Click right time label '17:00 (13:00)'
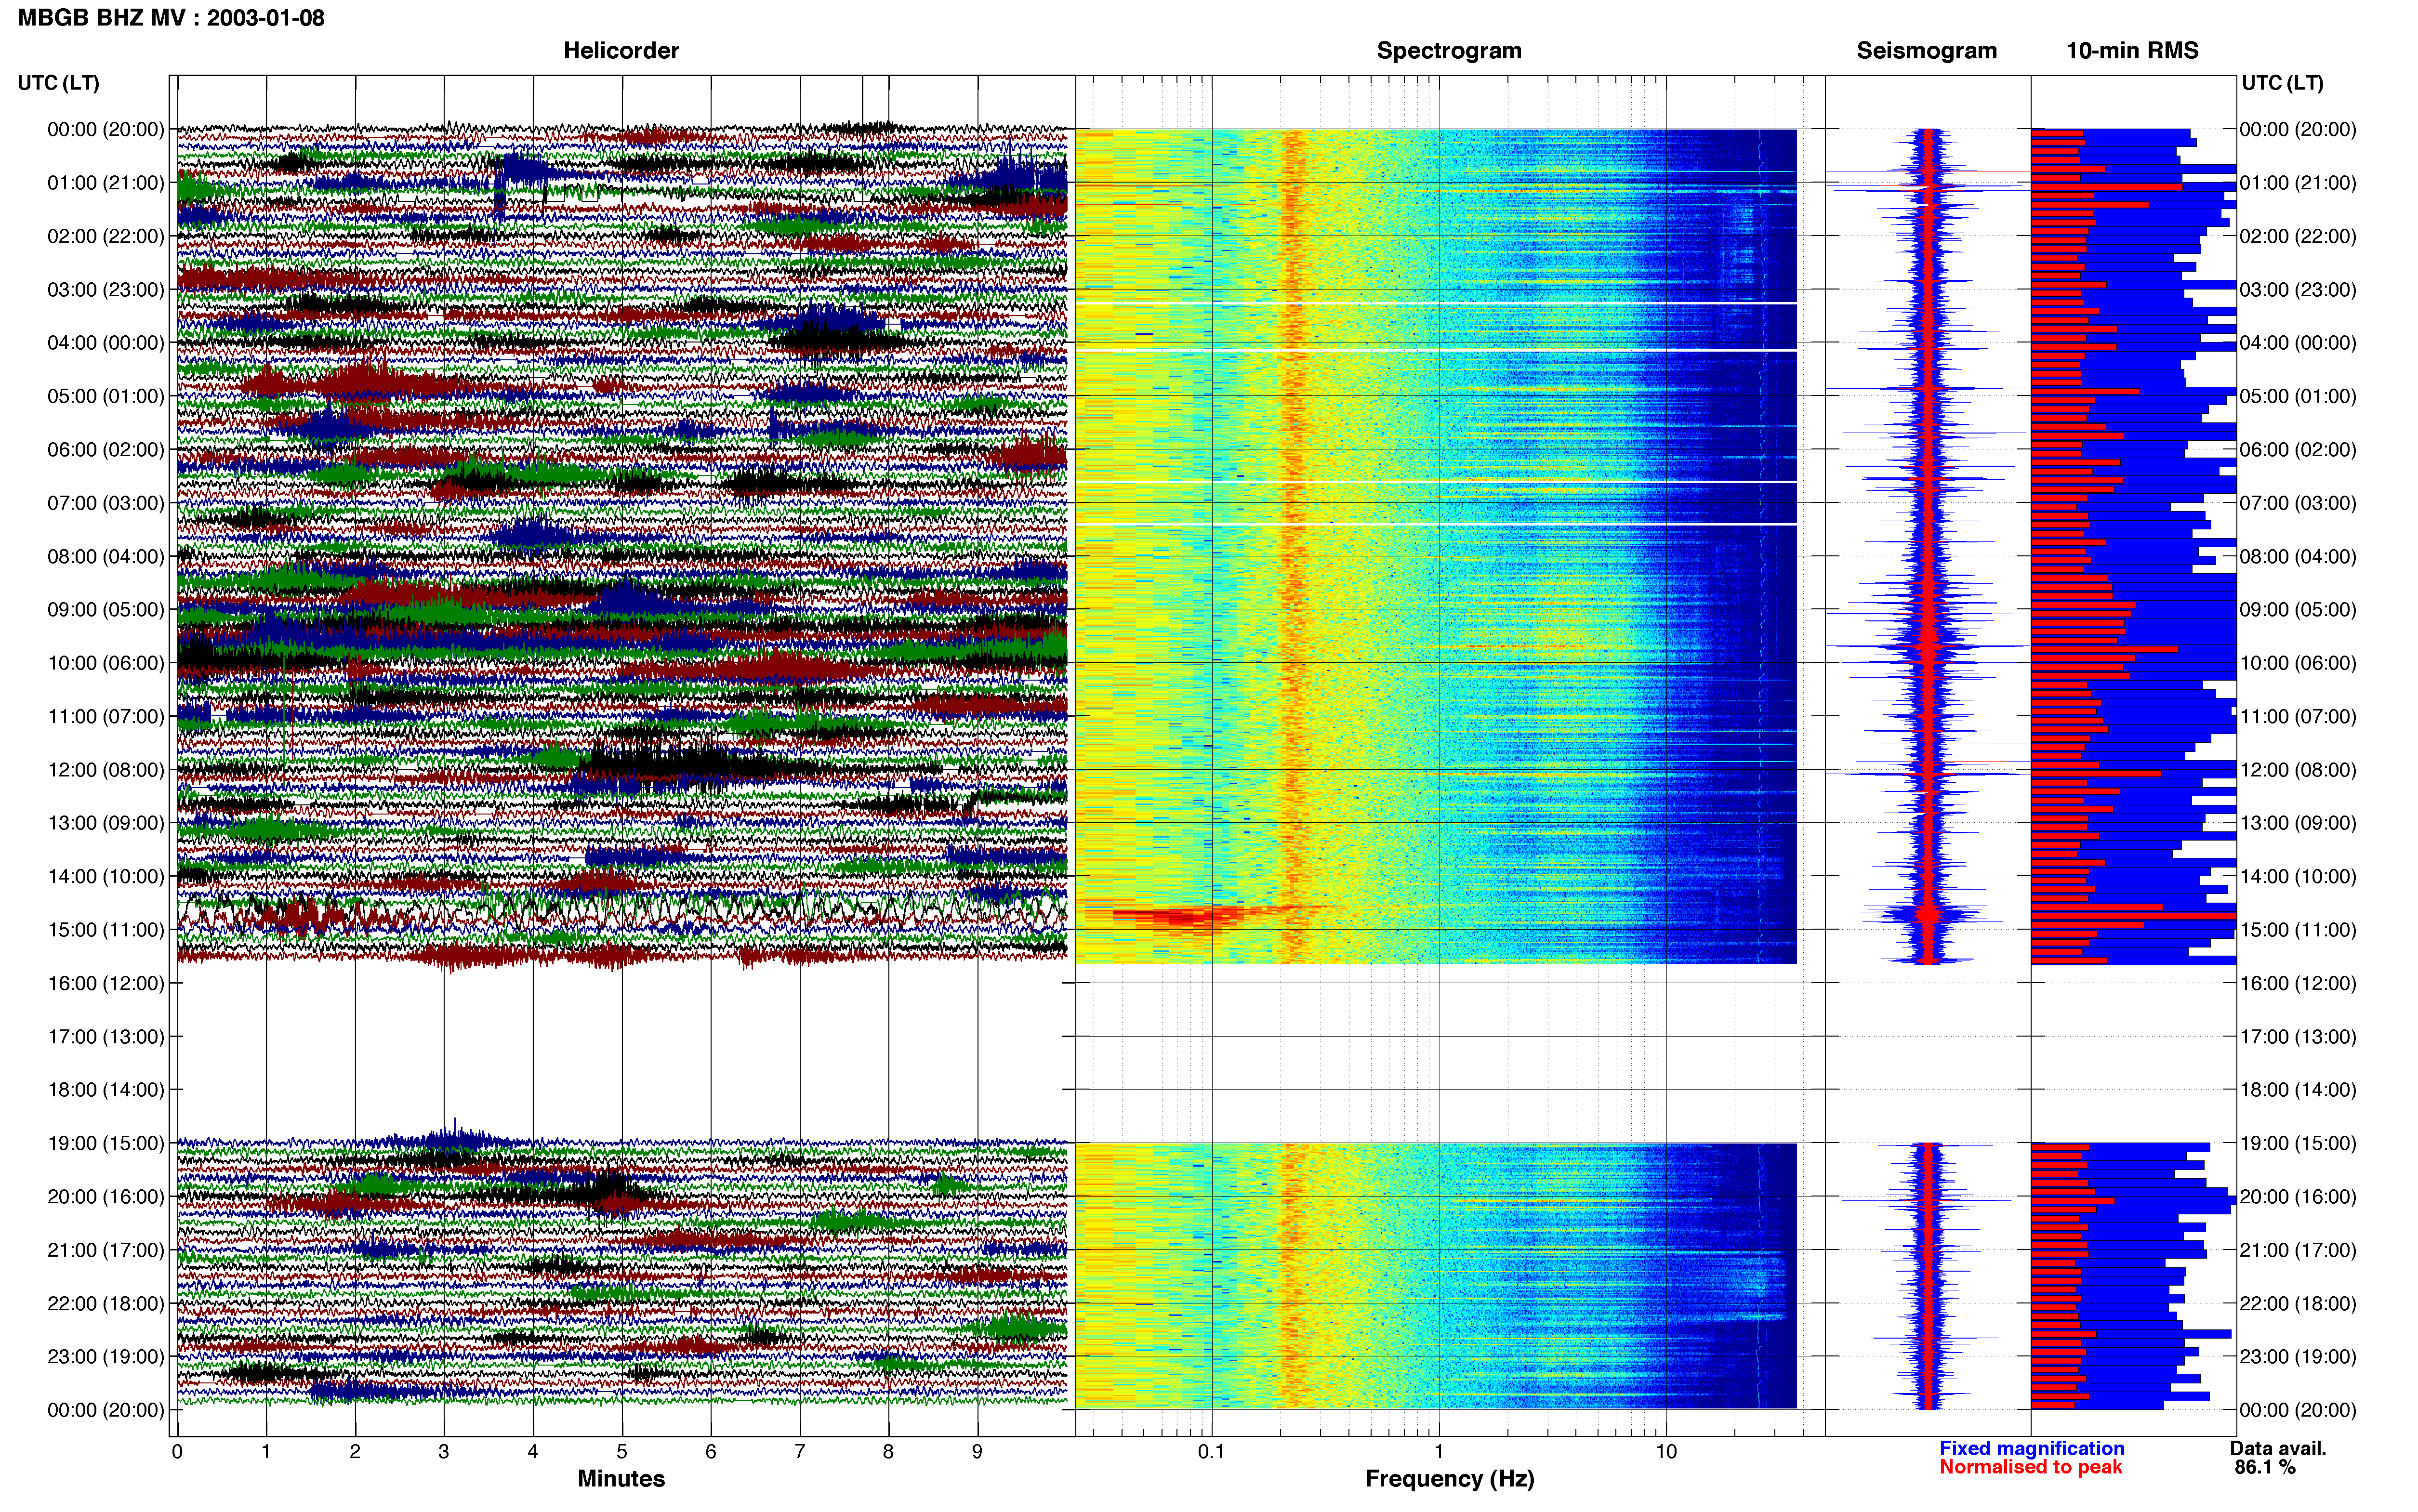The image size is (2418, 1512). coord(2298,1036)
